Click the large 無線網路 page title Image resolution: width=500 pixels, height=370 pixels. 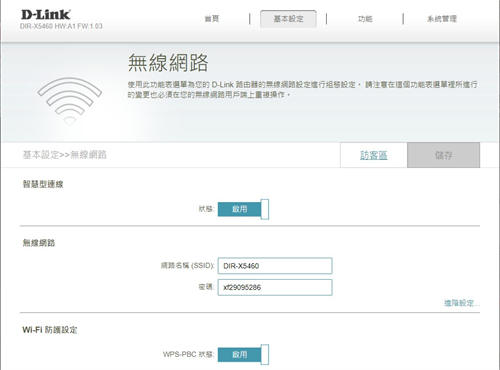pos(168,62)
